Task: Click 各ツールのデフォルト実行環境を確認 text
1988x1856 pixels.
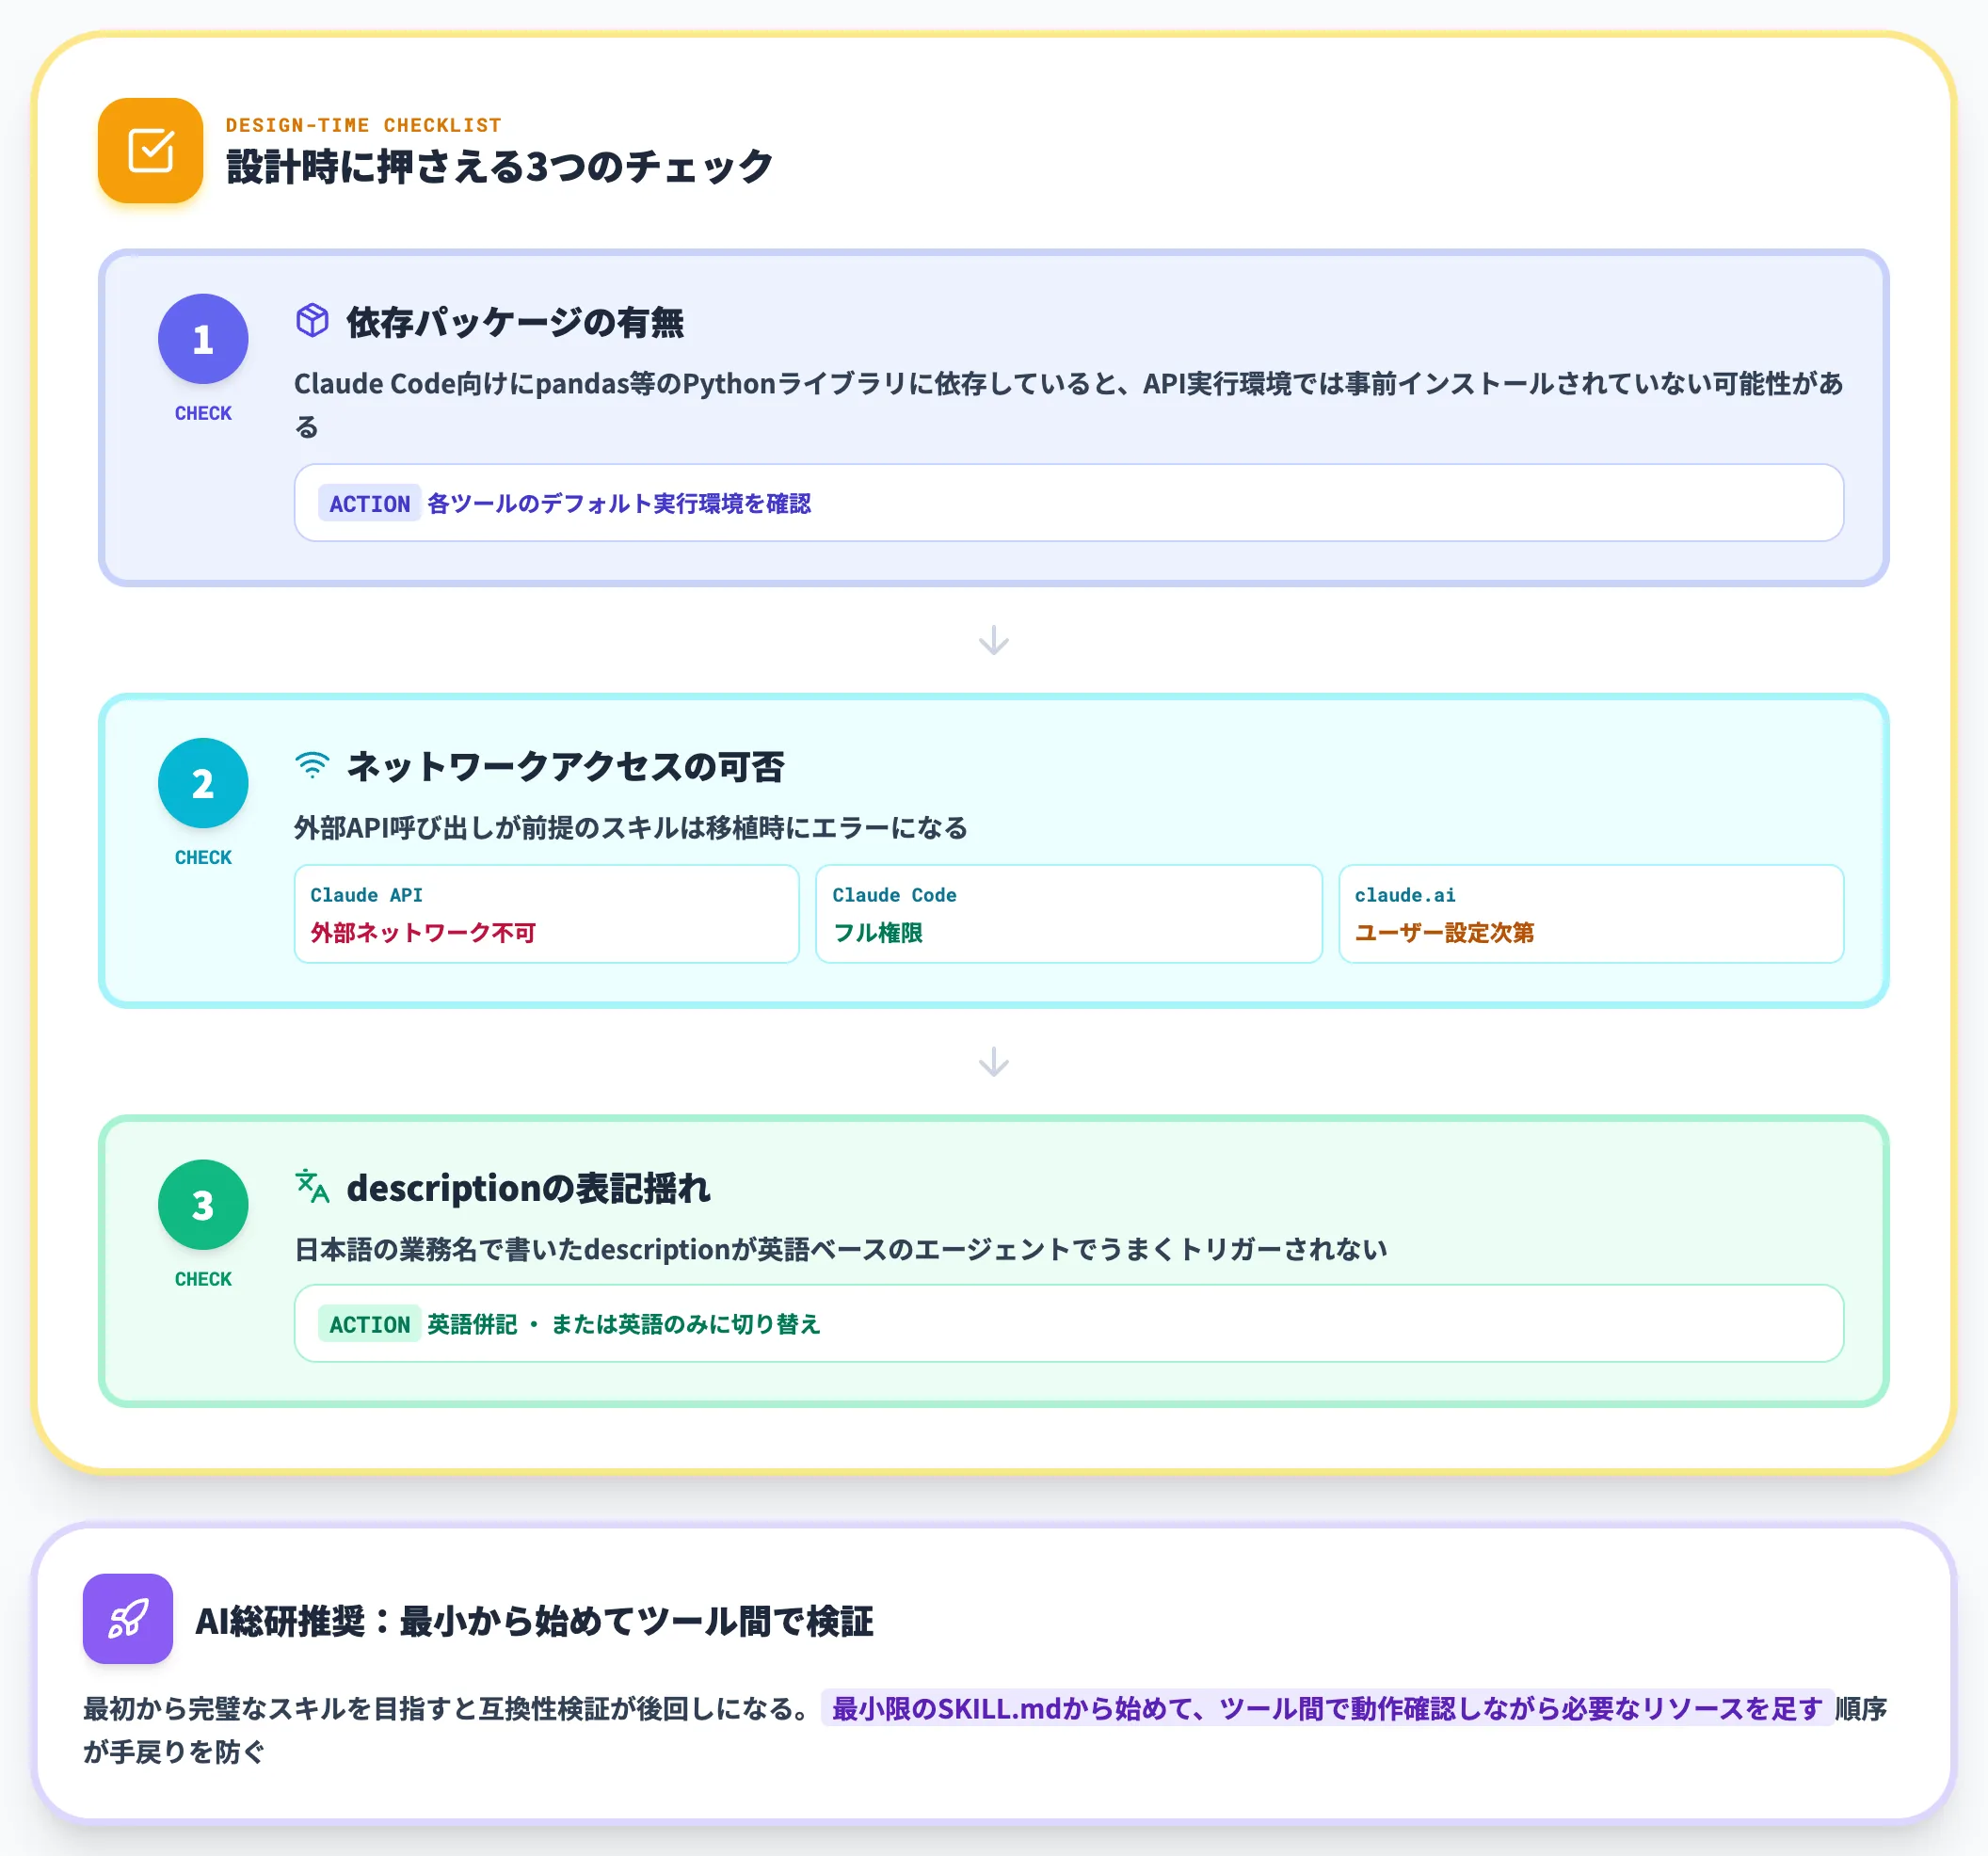Action: coord(619,503)
